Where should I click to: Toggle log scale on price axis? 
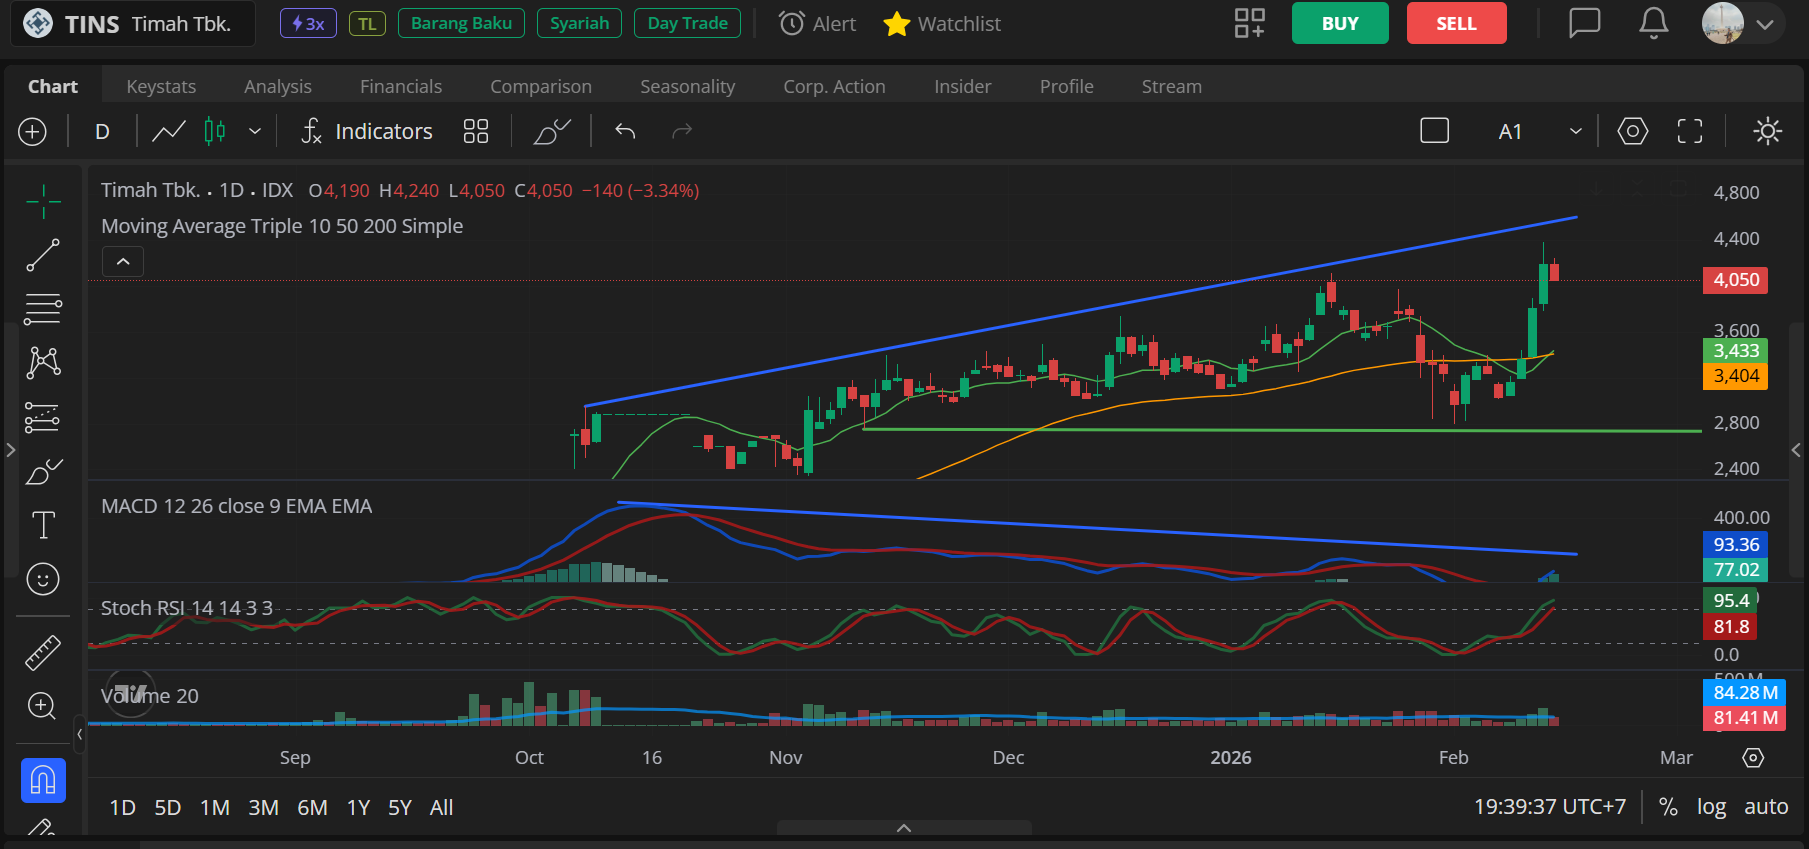pyautogui.click(x=1711, y=807)
